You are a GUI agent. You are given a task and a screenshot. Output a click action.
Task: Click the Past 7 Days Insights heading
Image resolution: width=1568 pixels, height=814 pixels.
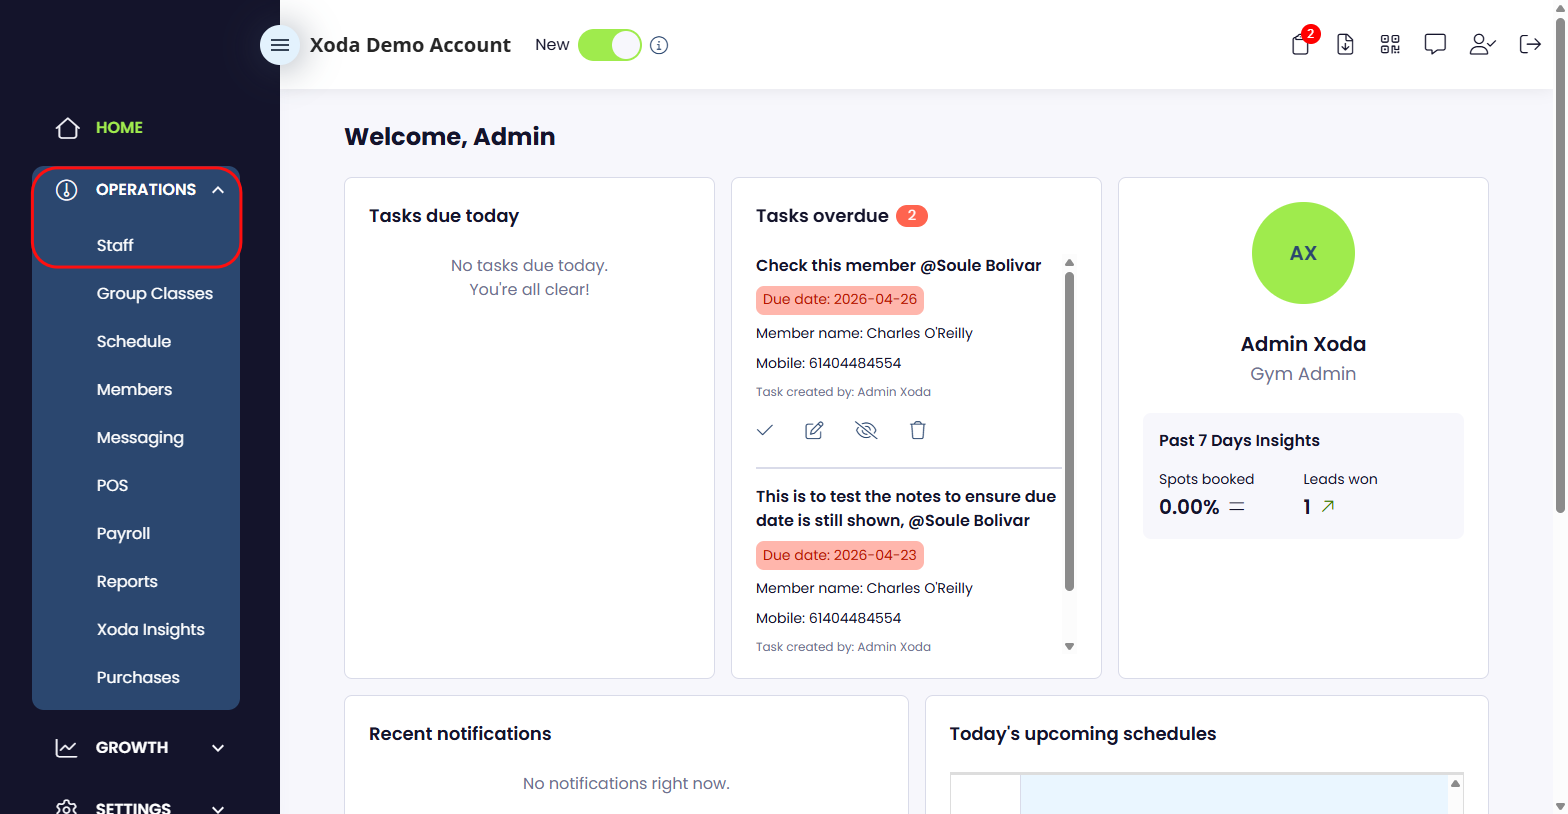[1239, 441]
